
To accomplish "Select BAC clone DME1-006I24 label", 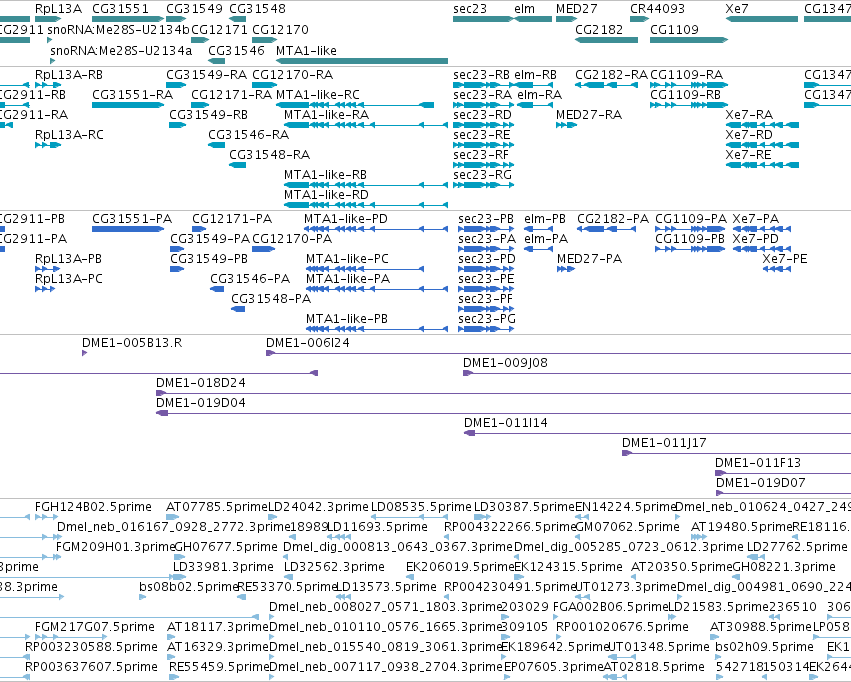I will pyautogui.click(x=308, y=343).
